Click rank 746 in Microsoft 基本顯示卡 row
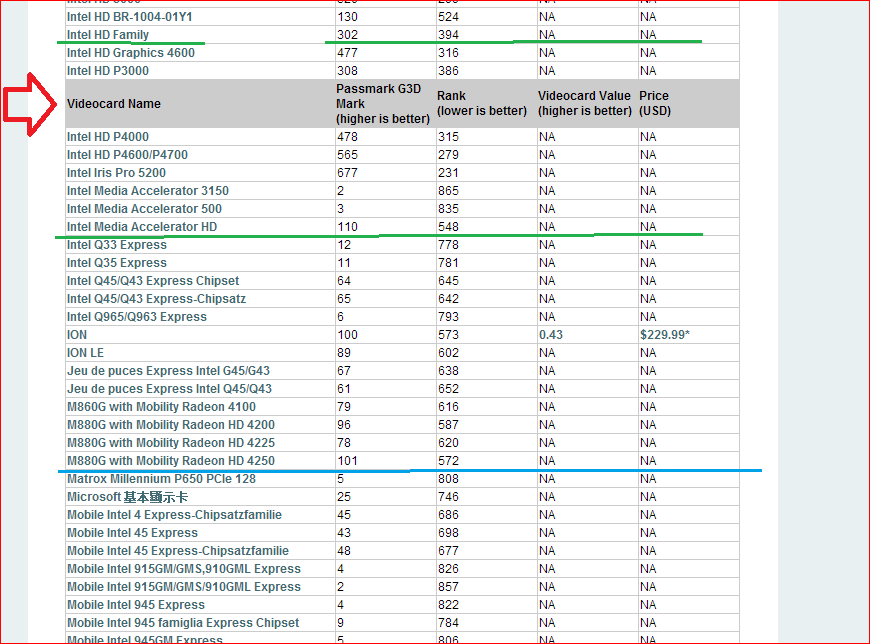Viewport: 870px width, 644px height. point(448,496)
